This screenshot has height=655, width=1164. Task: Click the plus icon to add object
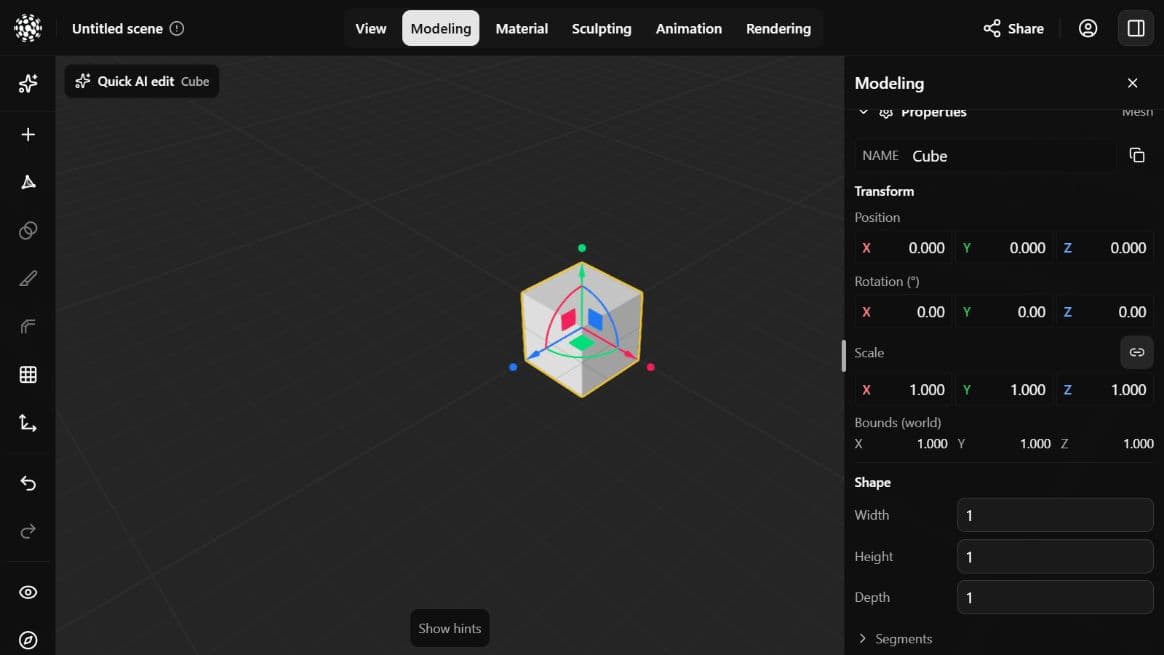coord(28,134)
